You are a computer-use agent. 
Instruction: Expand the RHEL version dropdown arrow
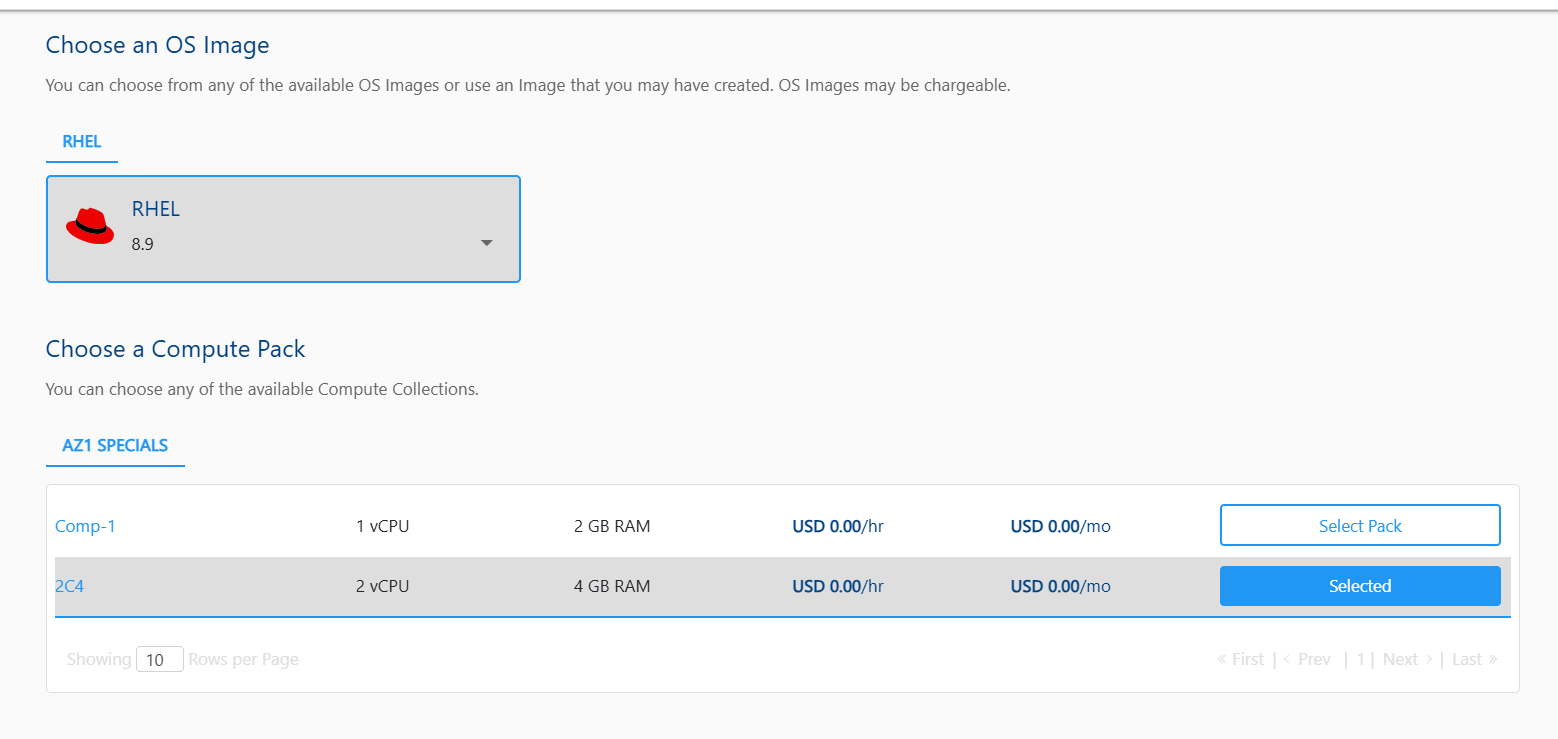point(487,243)
